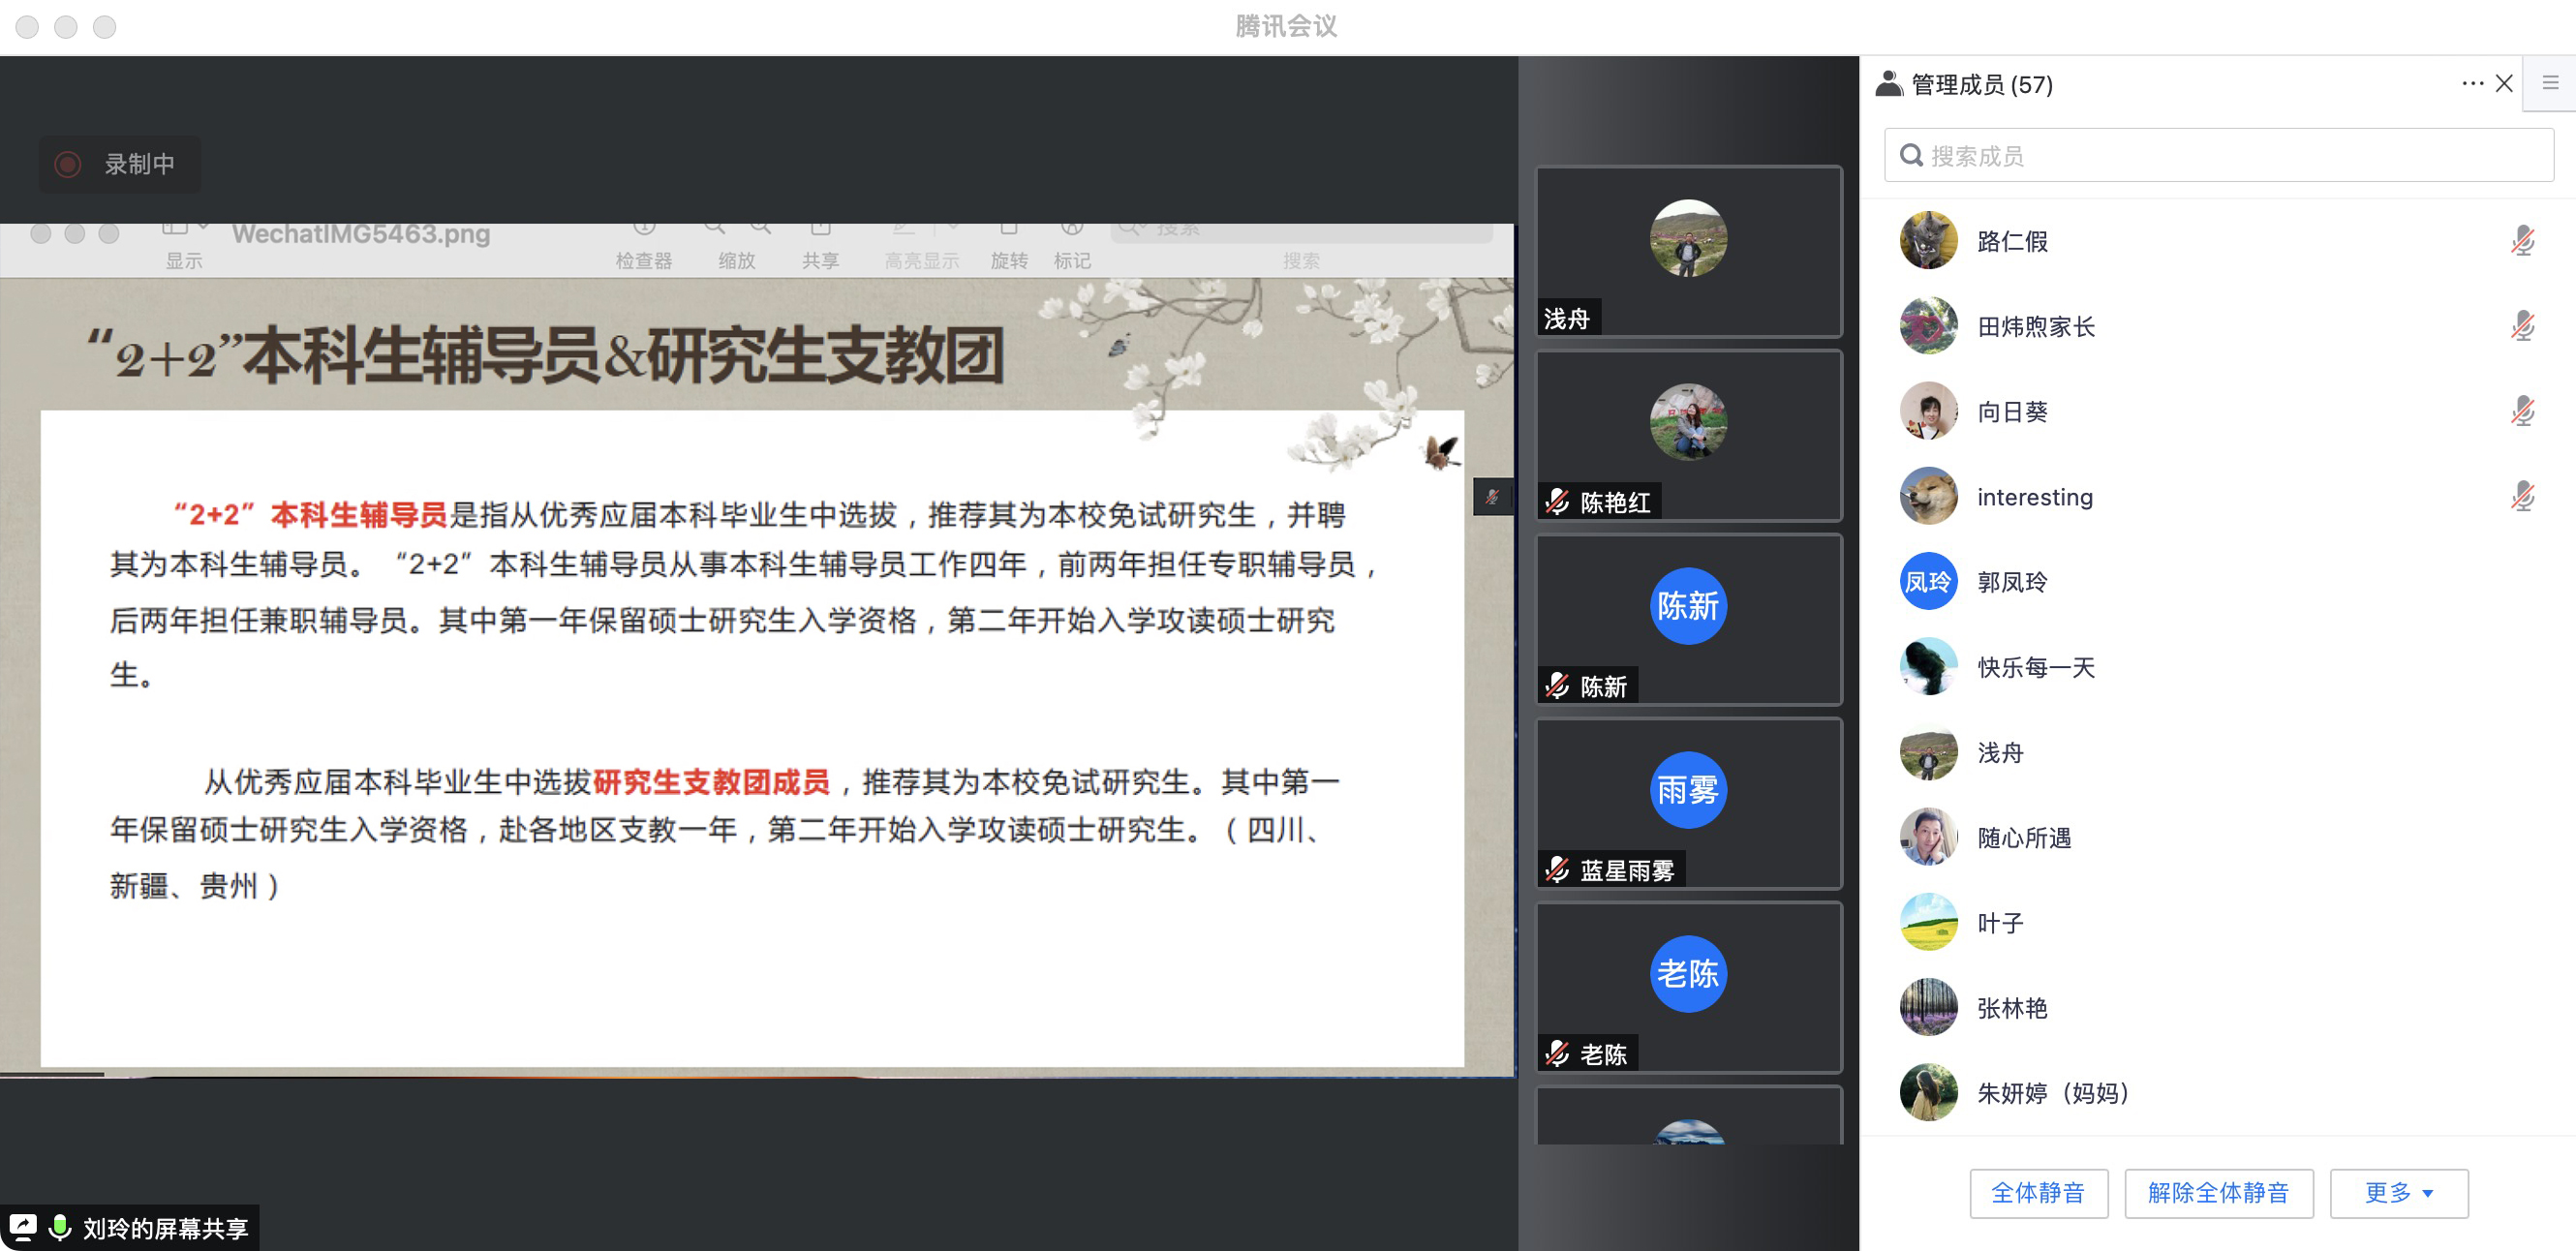The height and width of the screenshot is (1251, 2576).
Task: Select 陈艳红's video thumbnail
Action: (1687, 435)
